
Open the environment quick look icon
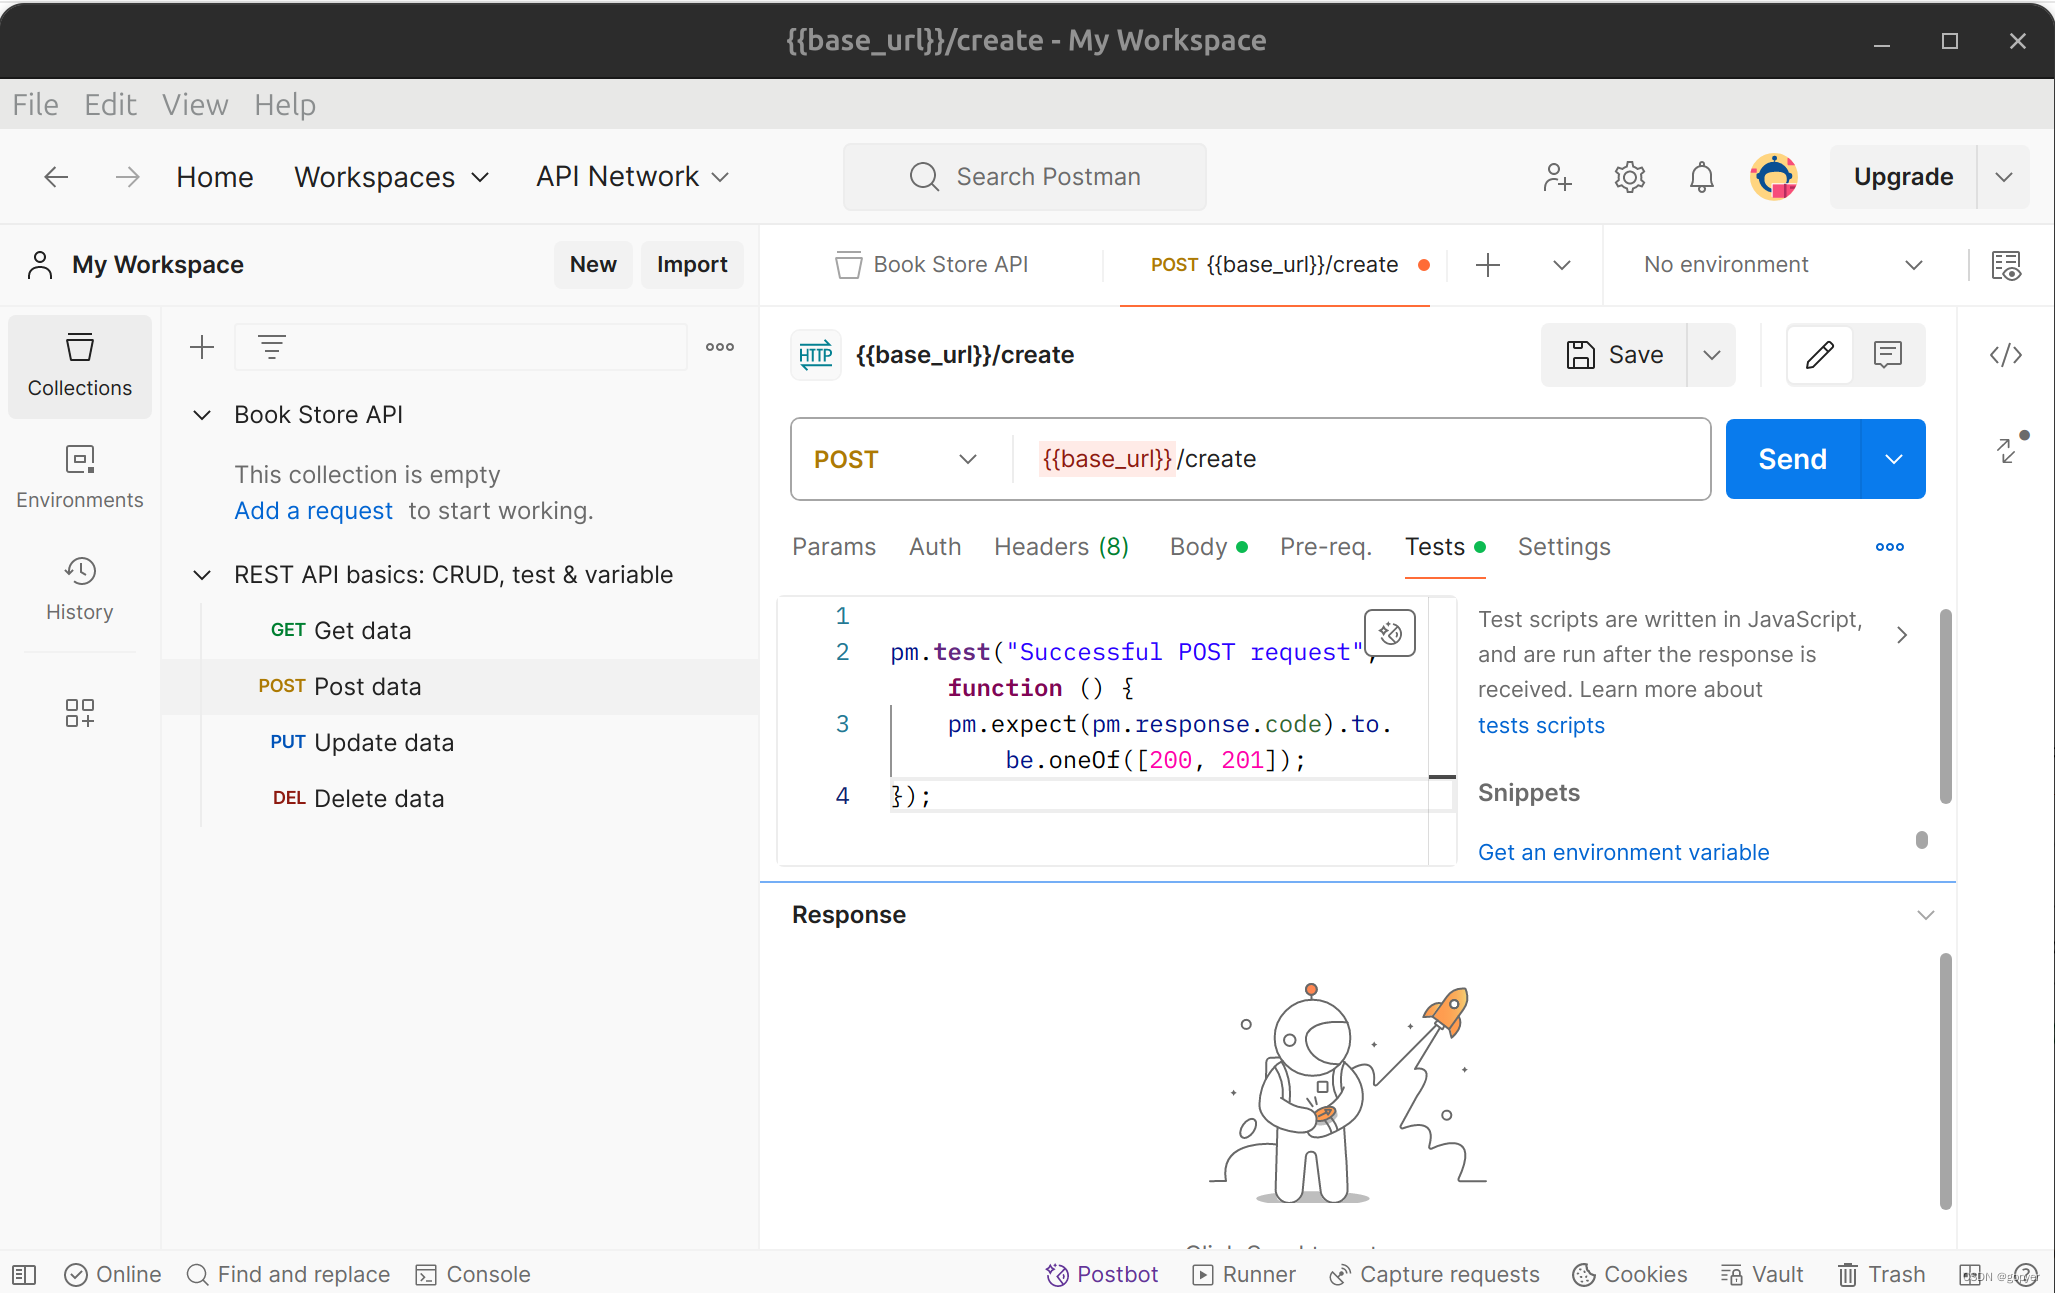[2006, 265]
